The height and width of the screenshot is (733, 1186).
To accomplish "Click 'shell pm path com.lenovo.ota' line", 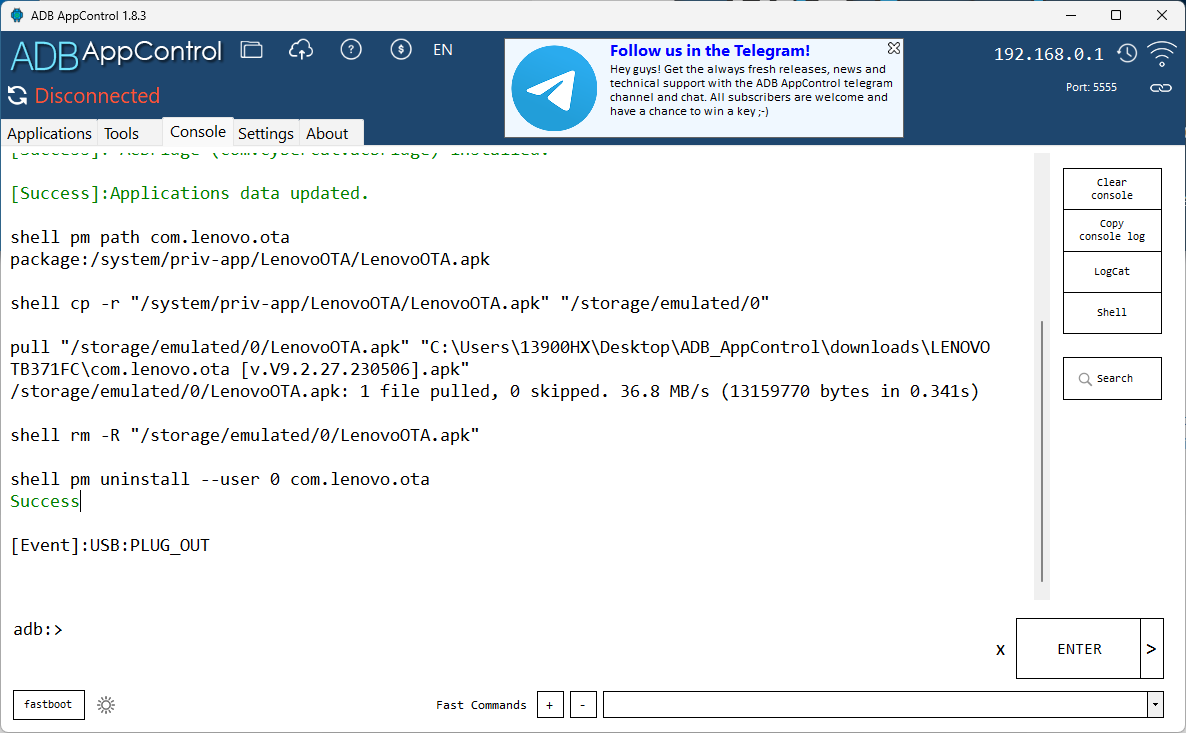I will click(150, 238).
